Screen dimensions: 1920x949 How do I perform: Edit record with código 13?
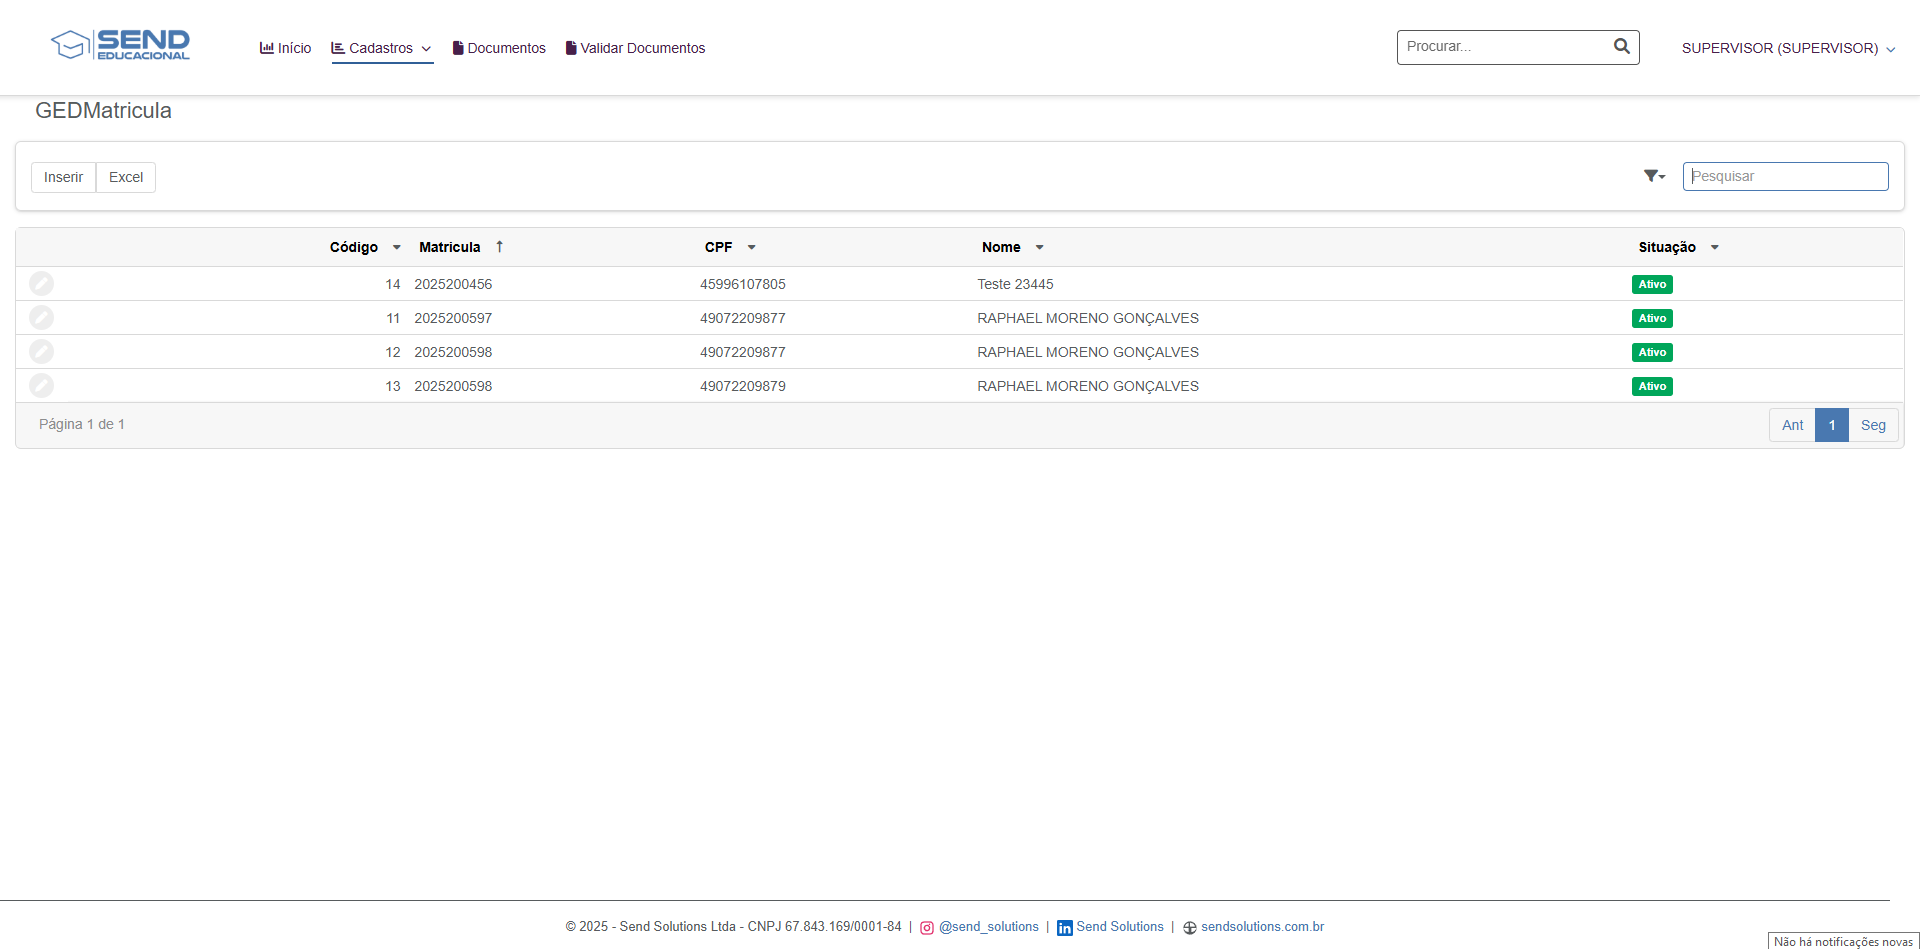[41, 386]
